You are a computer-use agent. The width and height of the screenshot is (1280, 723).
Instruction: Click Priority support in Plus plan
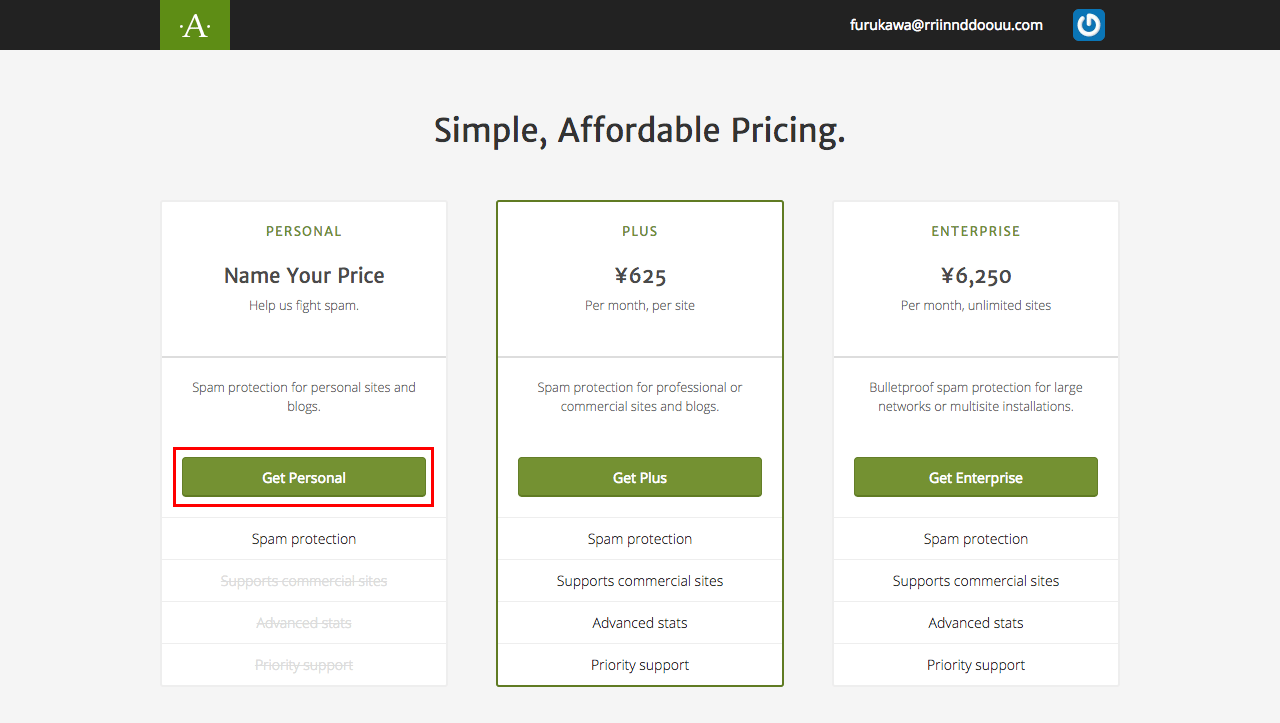pos(640,665)
